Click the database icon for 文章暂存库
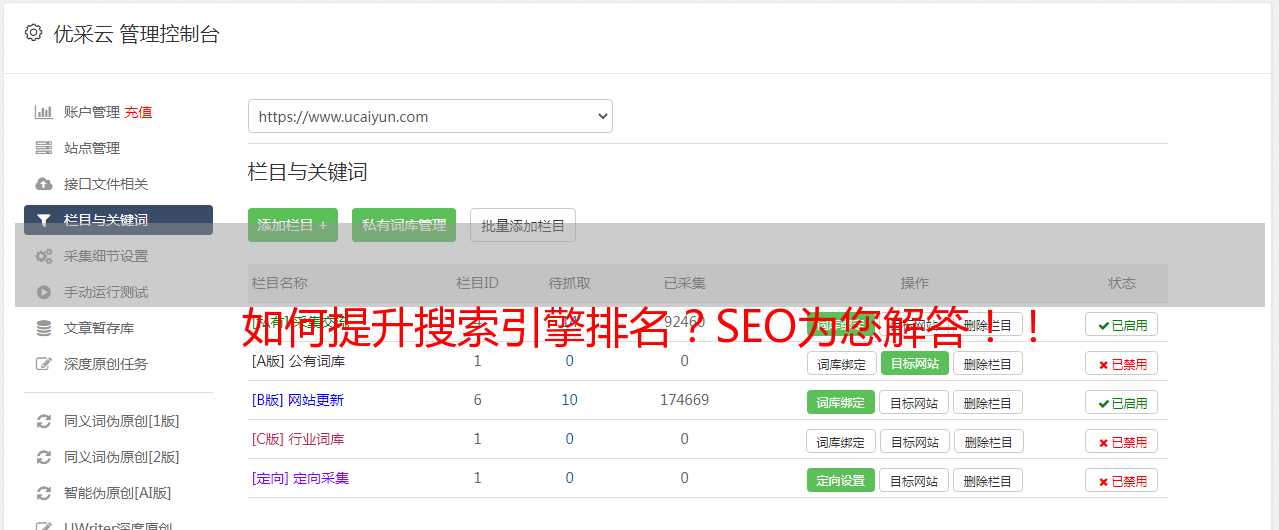The image size is (1279, 530). click(43, 328)
